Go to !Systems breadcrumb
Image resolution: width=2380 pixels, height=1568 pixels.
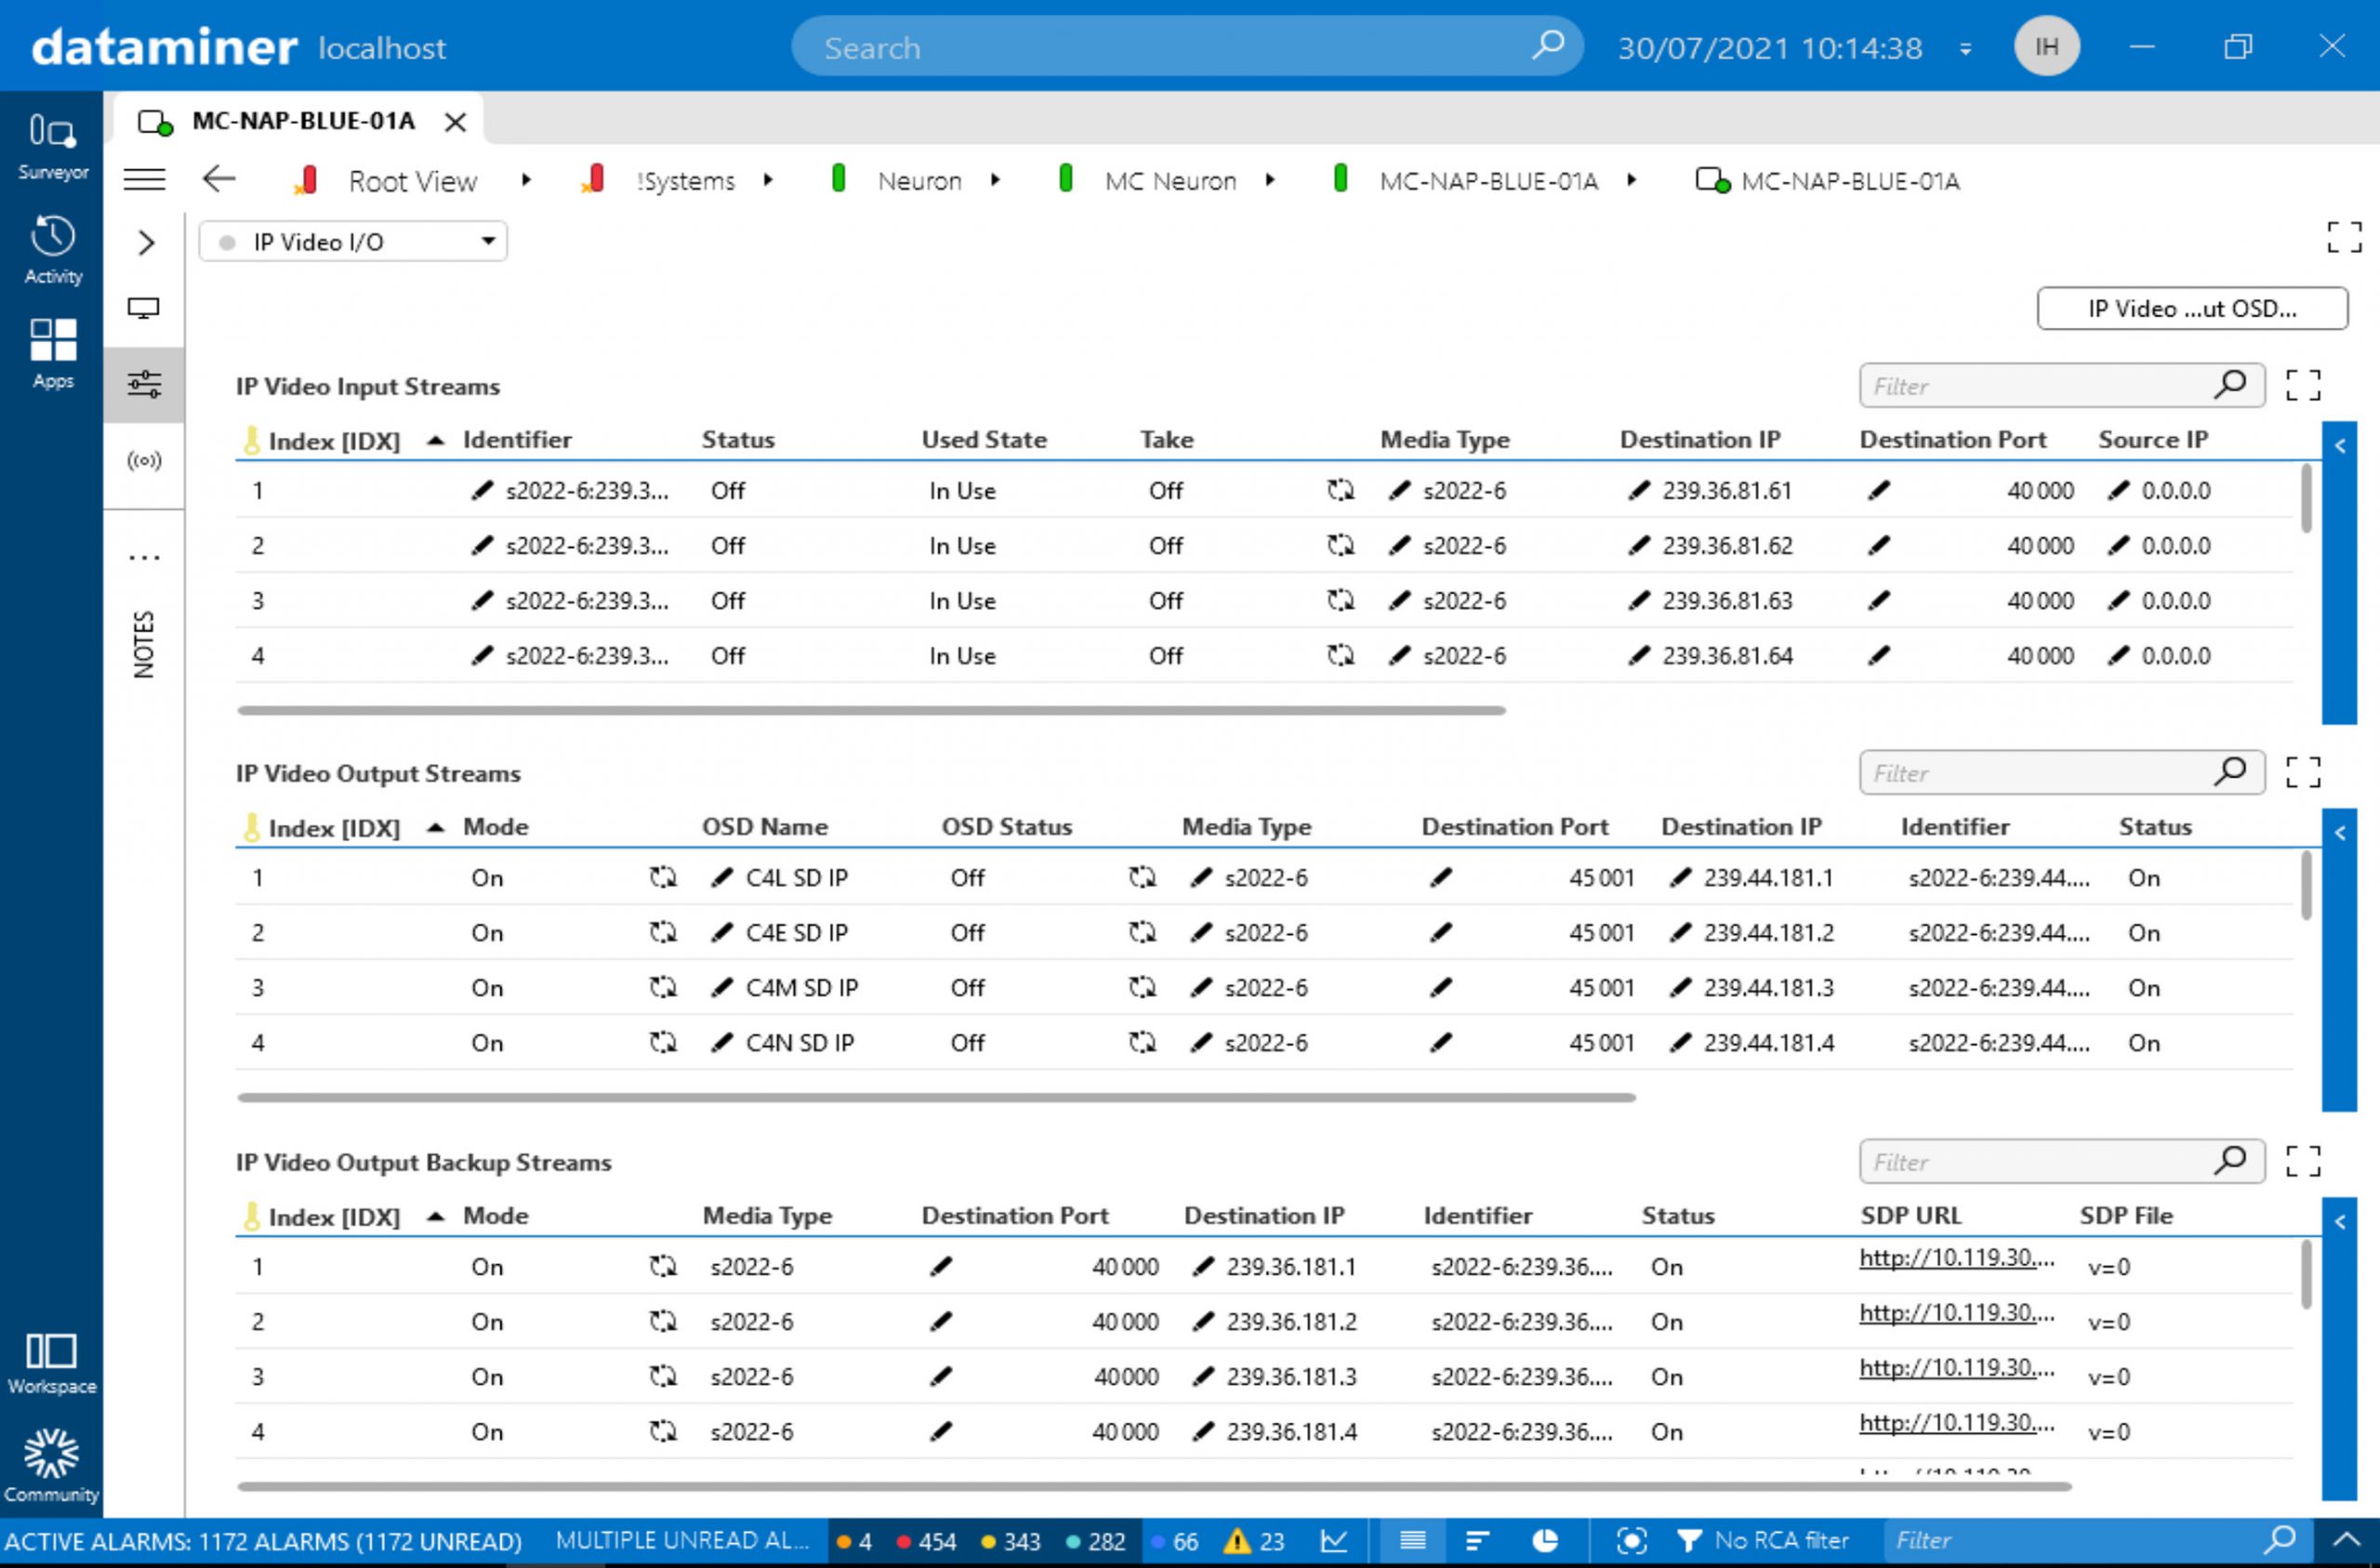point(686,181)
